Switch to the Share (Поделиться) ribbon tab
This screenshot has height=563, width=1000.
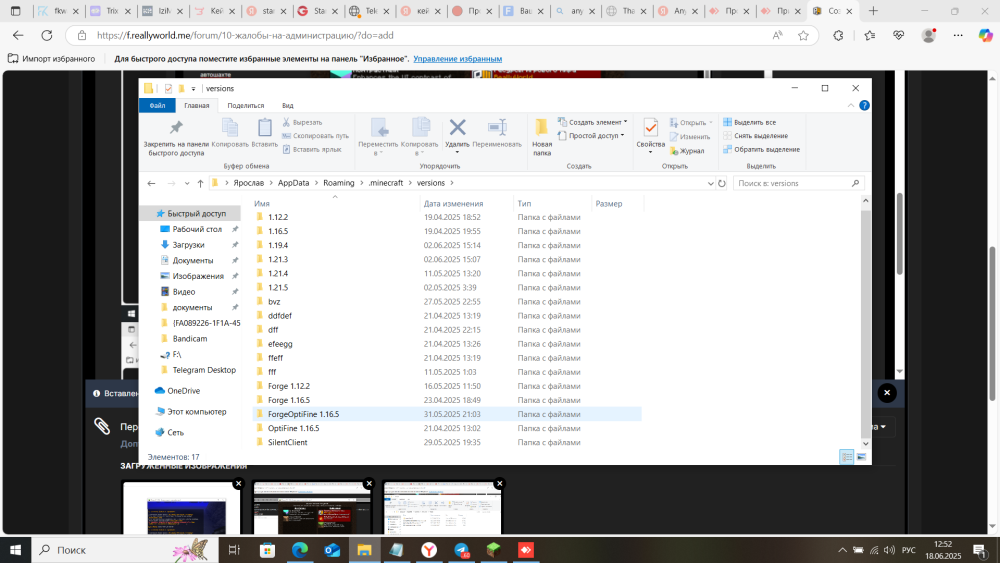point(246,105)
